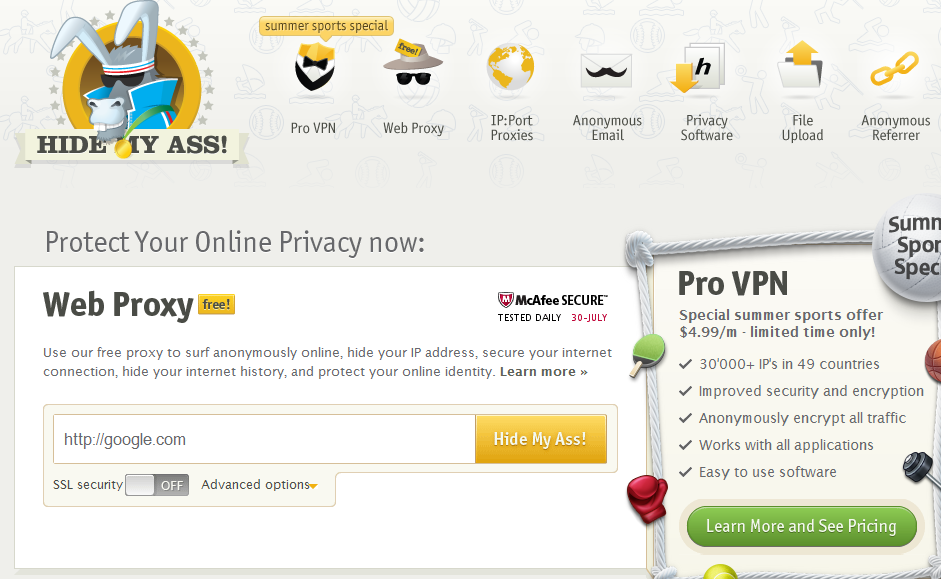Click the Advanced options yellow arrow
Viewport: 941px width, 584px height.
tap(314, 486)
